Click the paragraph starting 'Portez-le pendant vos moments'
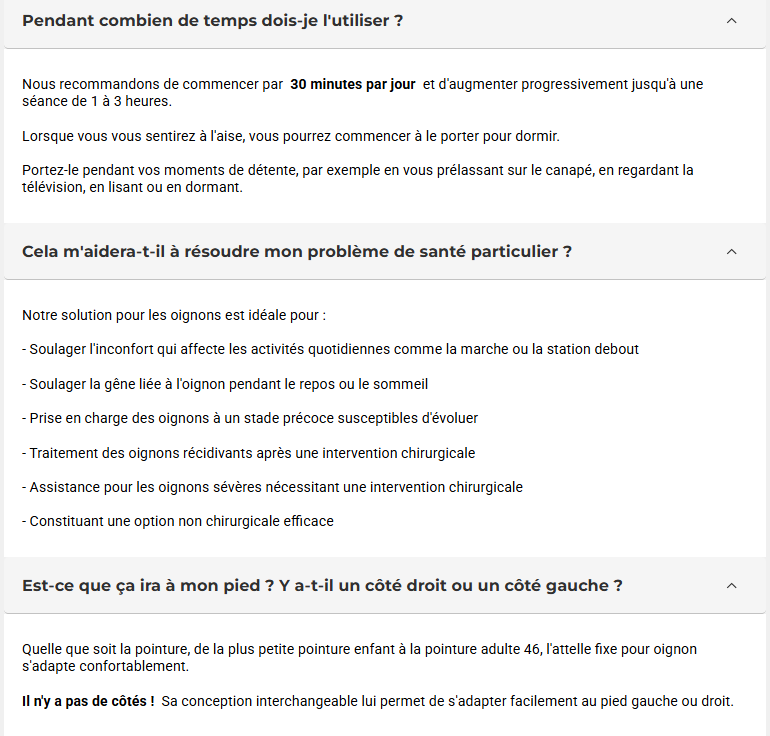Image resolution: width=770 pixels, height=736 pixels. 358,179
